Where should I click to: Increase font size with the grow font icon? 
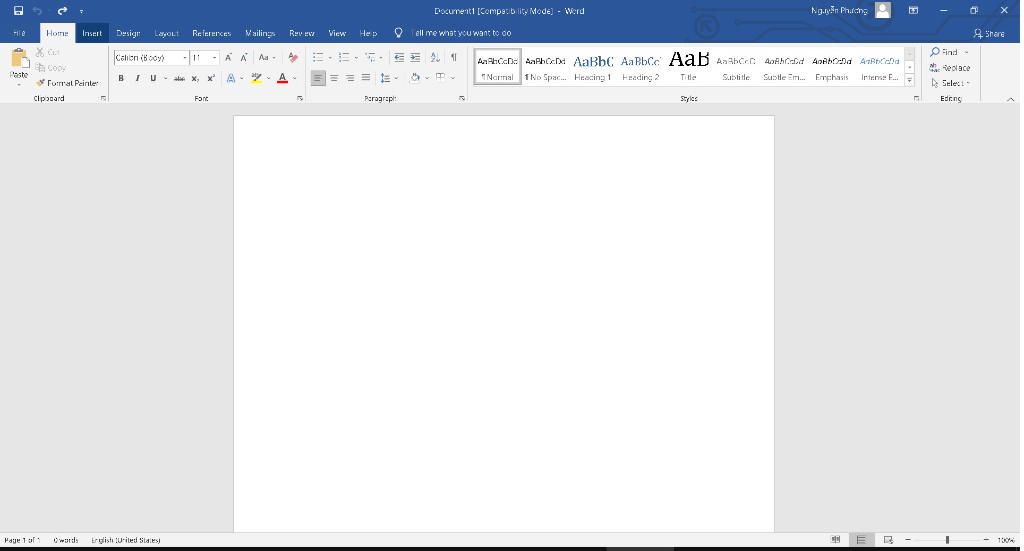click(228, 57)
